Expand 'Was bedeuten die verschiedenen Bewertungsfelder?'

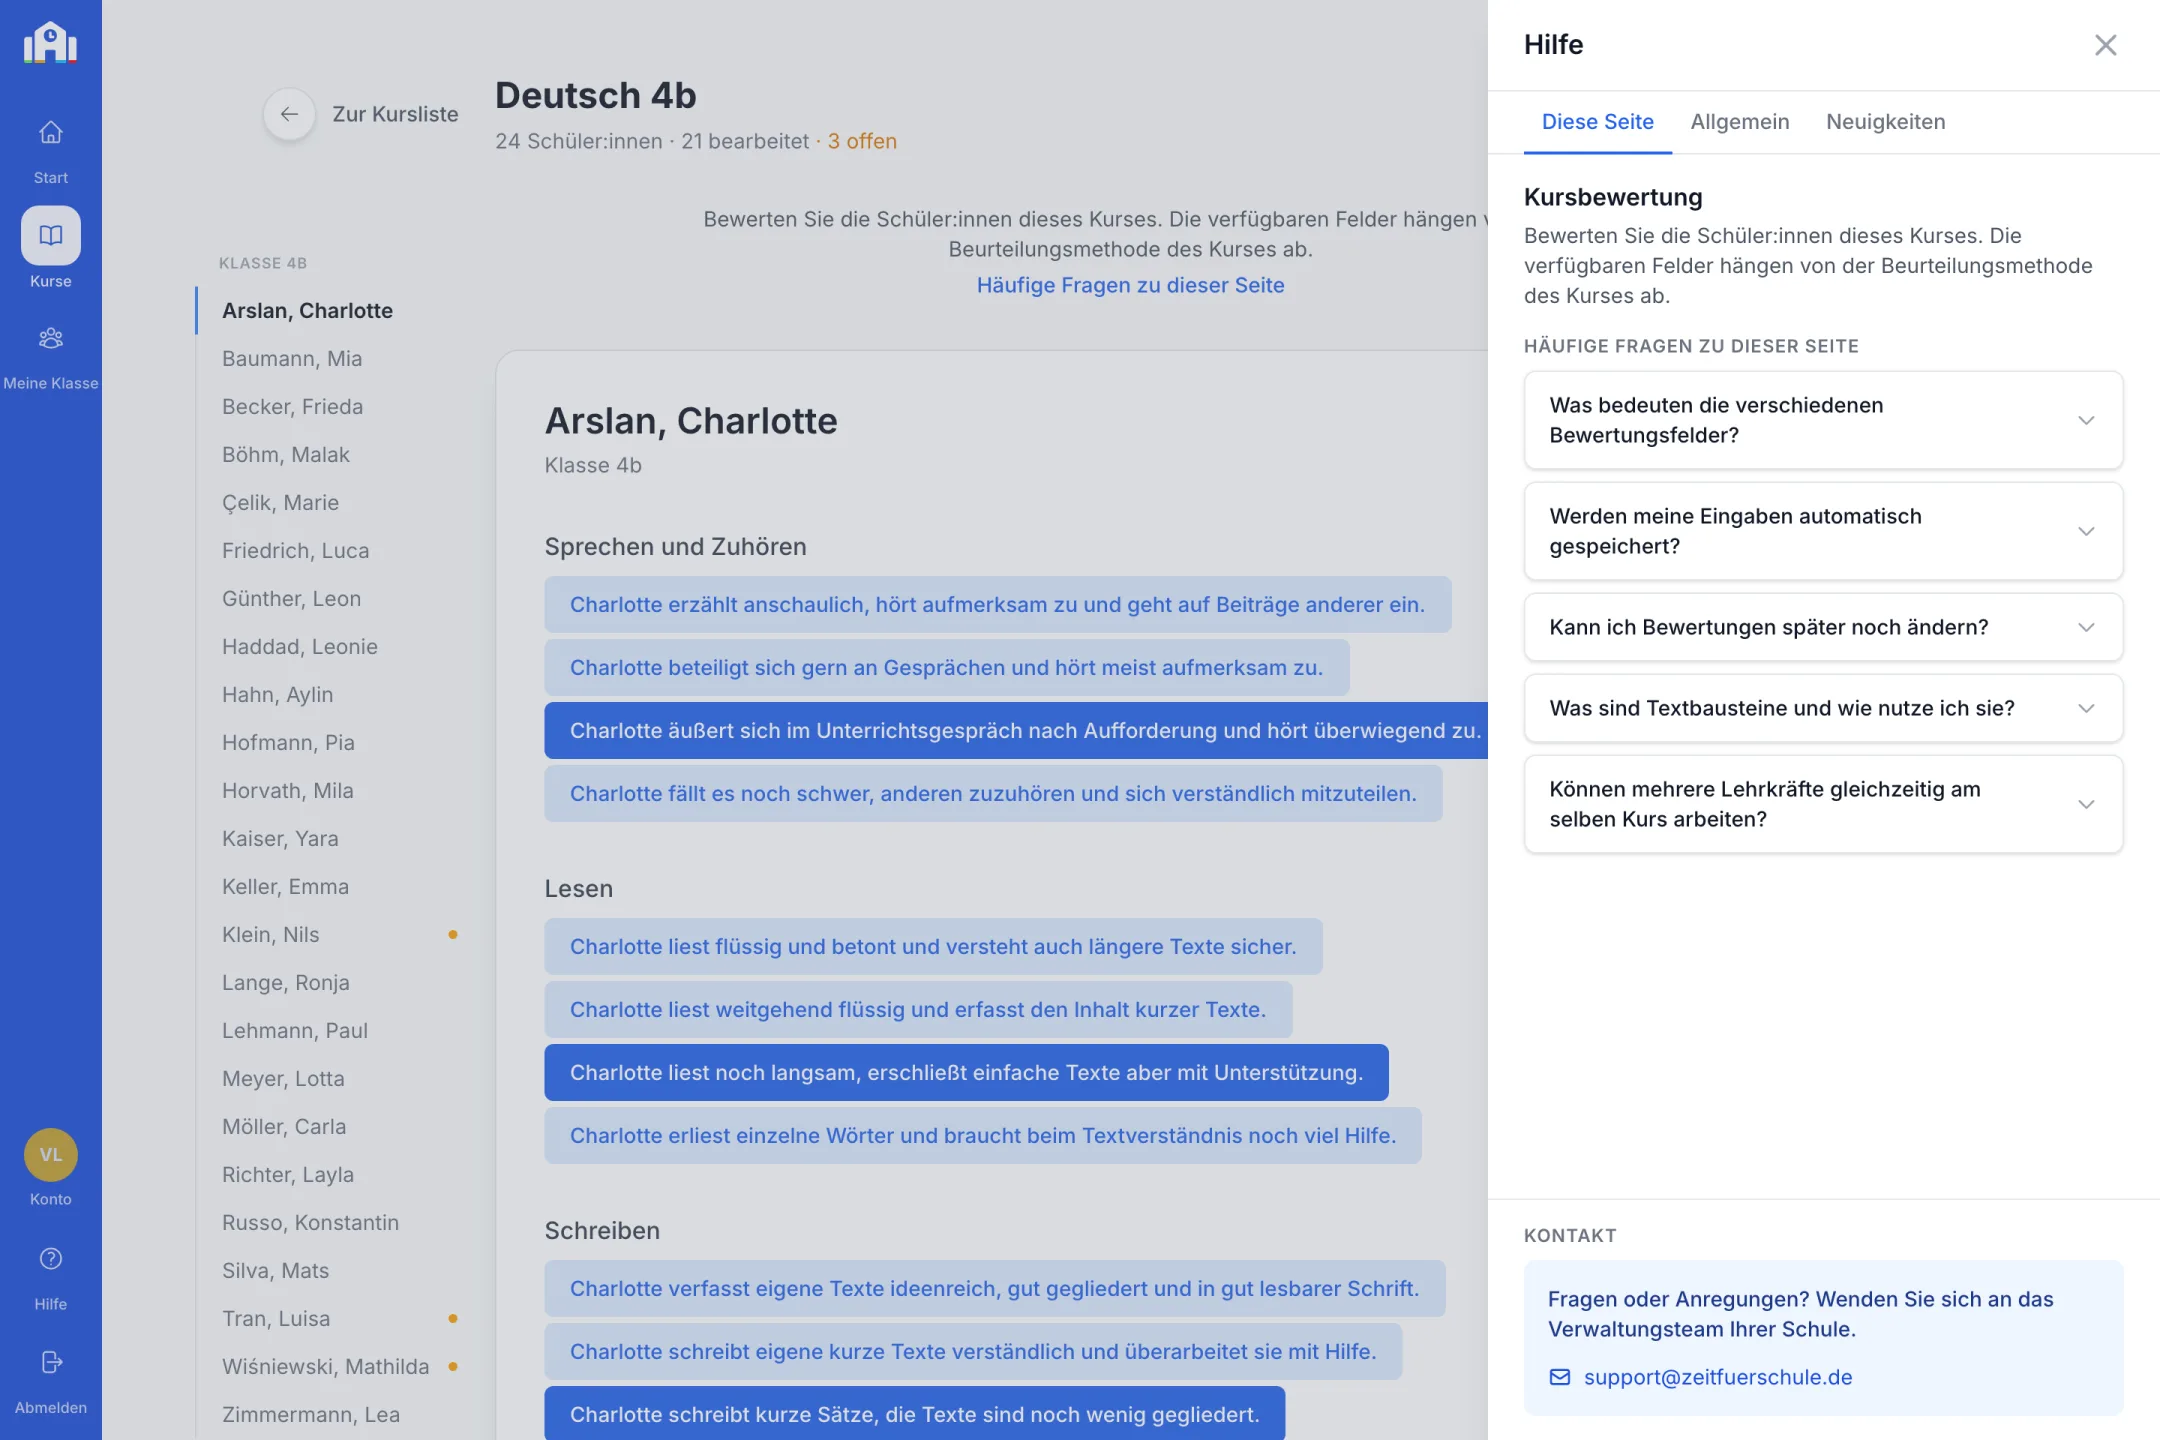click(1823, 420)
